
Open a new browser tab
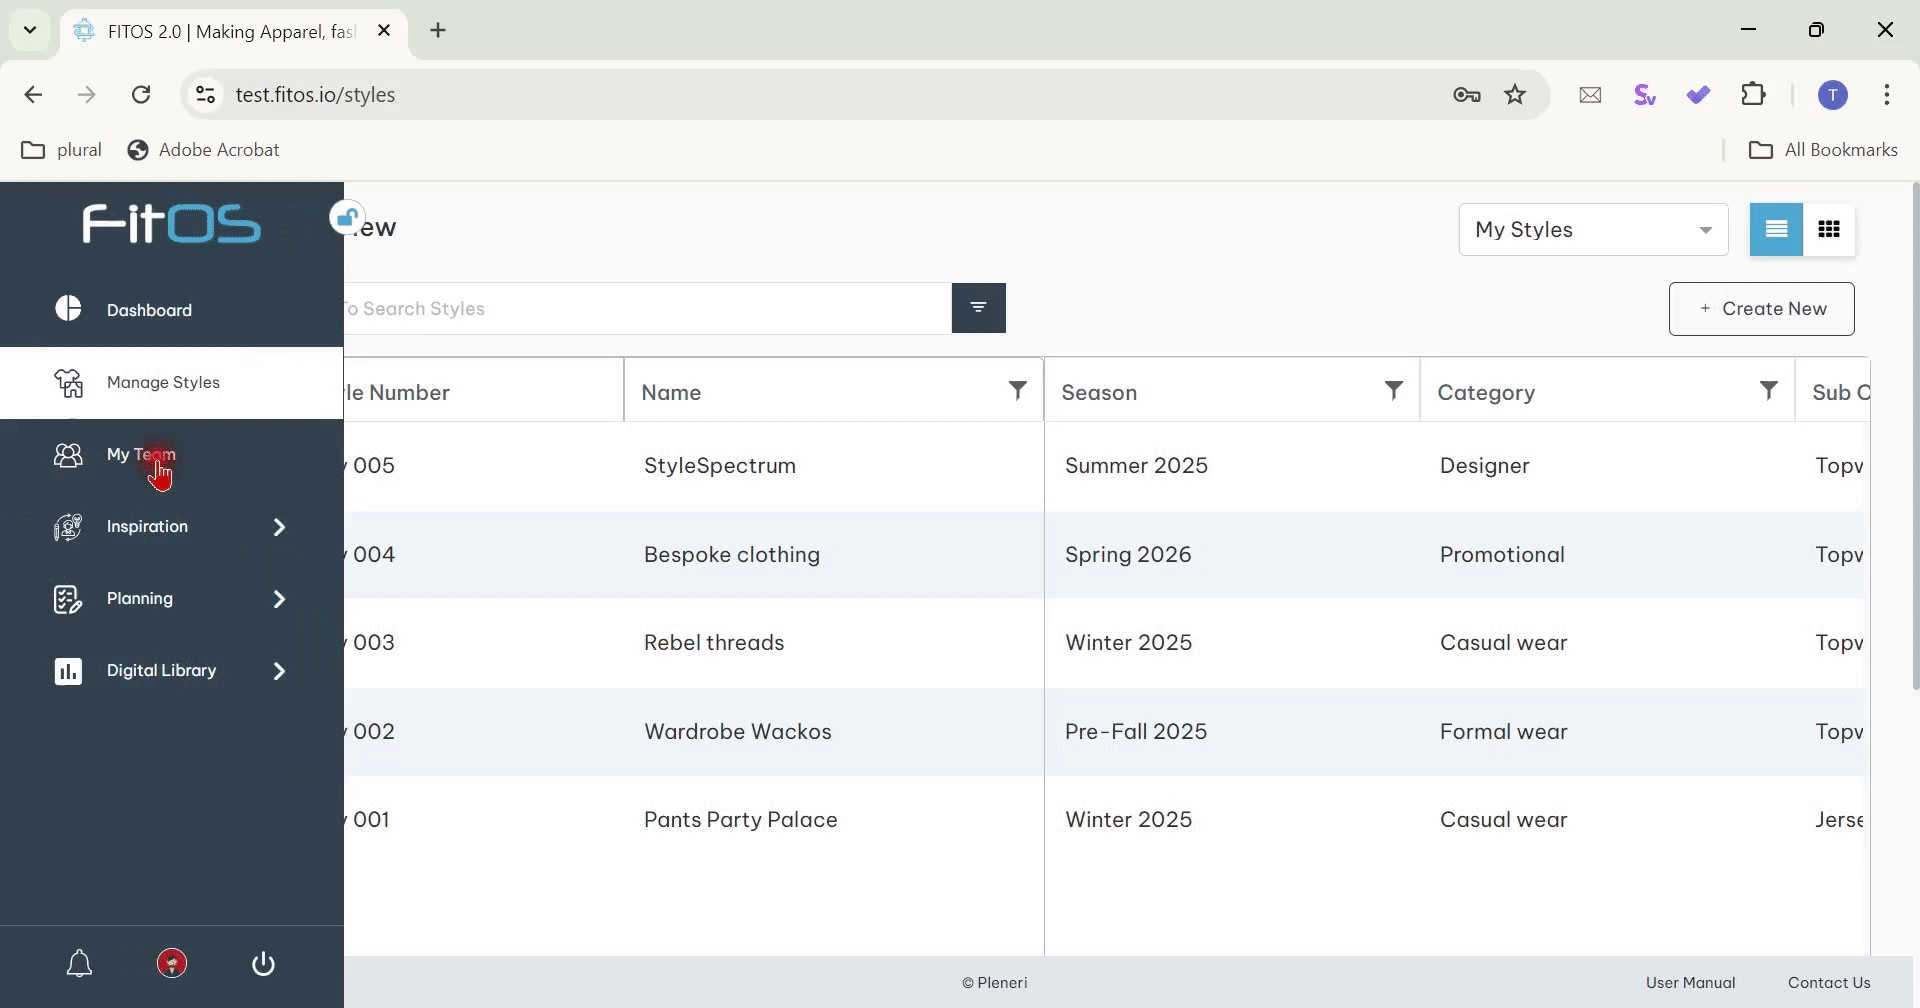(x=438, y=30)
